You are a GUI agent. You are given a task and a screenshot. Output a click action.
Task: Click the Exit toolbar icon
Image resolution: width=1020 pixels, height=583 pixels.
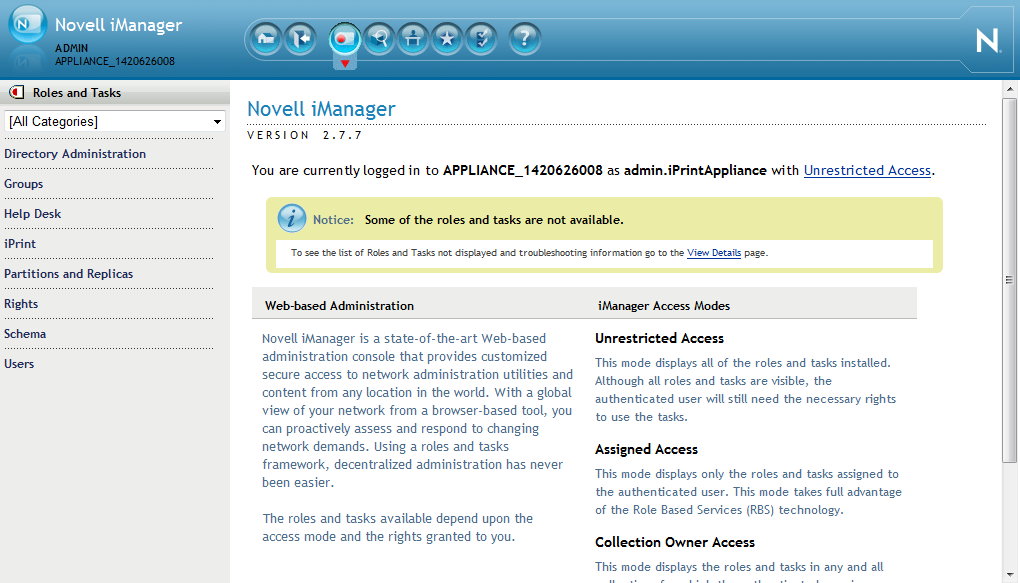(x=301, y=39)
